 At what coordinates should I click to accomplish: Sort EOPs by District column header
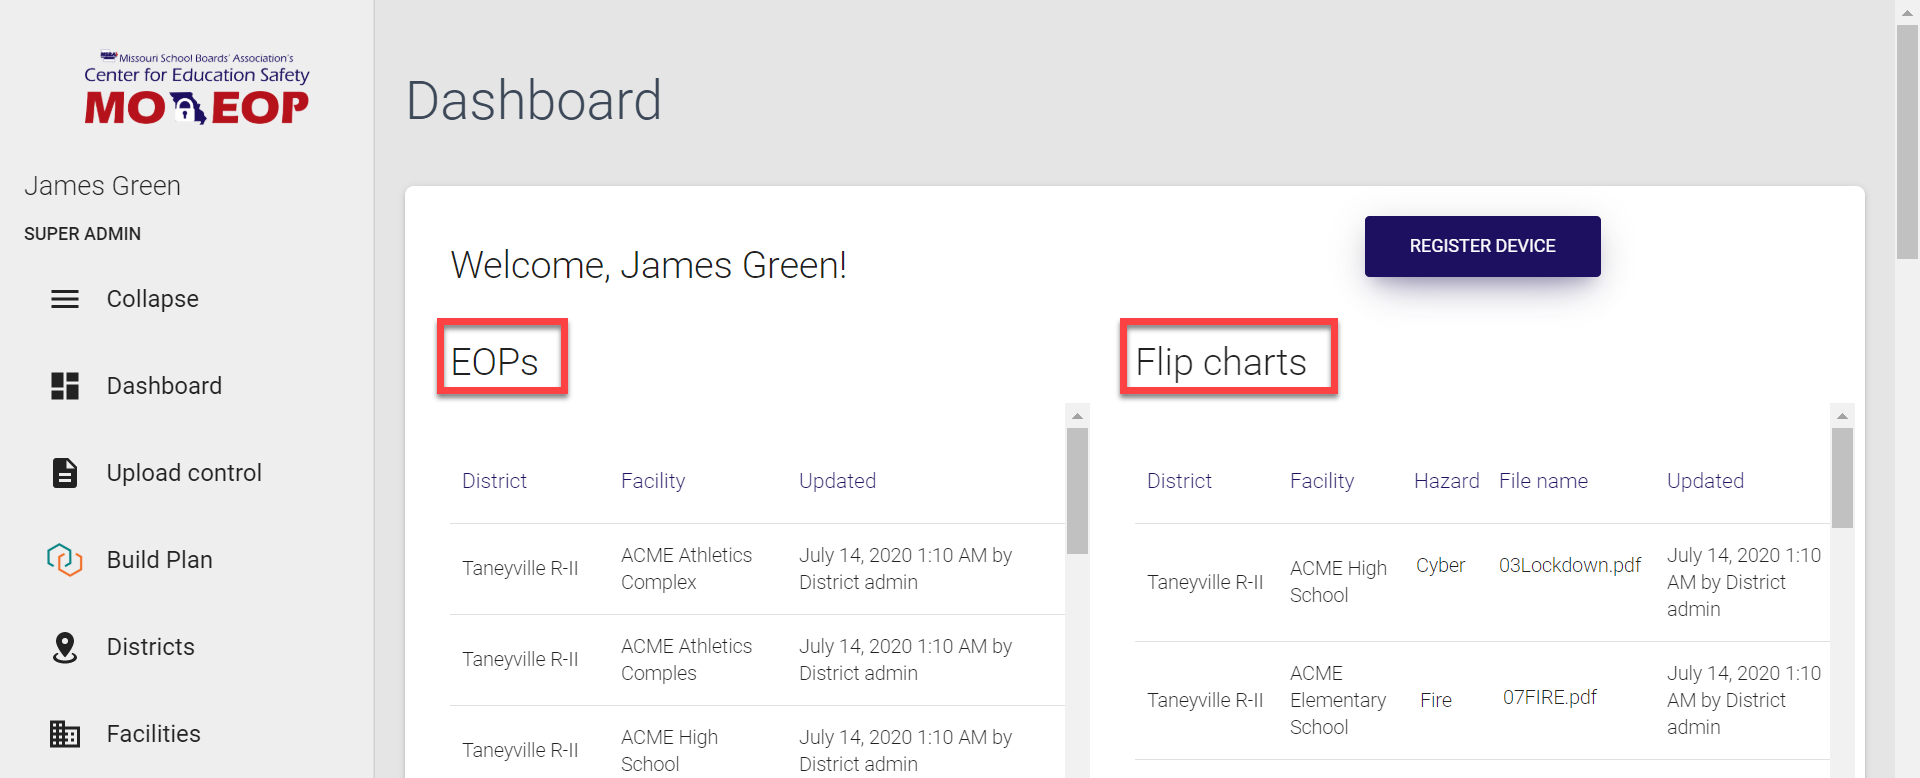494,481
